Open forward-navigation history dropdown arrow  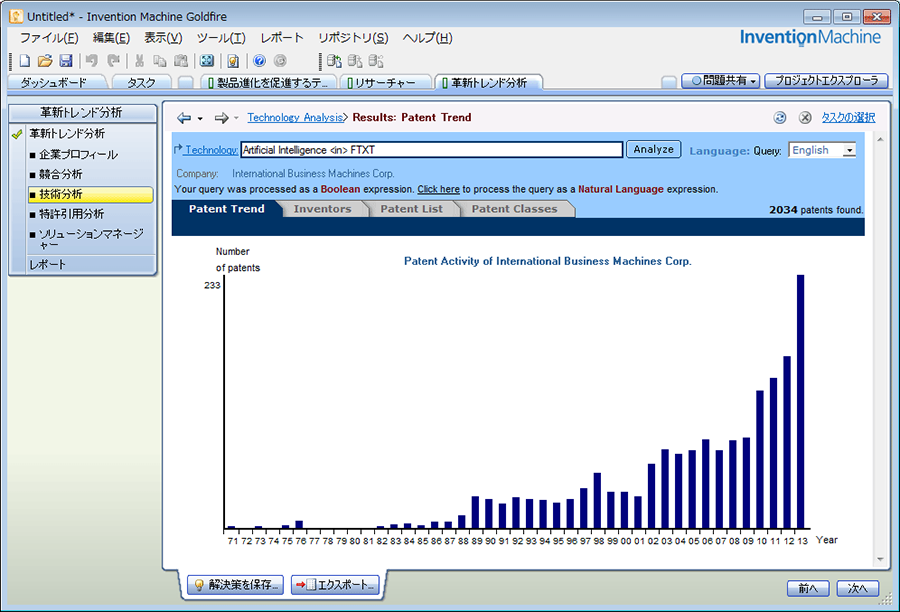[236, 118]
